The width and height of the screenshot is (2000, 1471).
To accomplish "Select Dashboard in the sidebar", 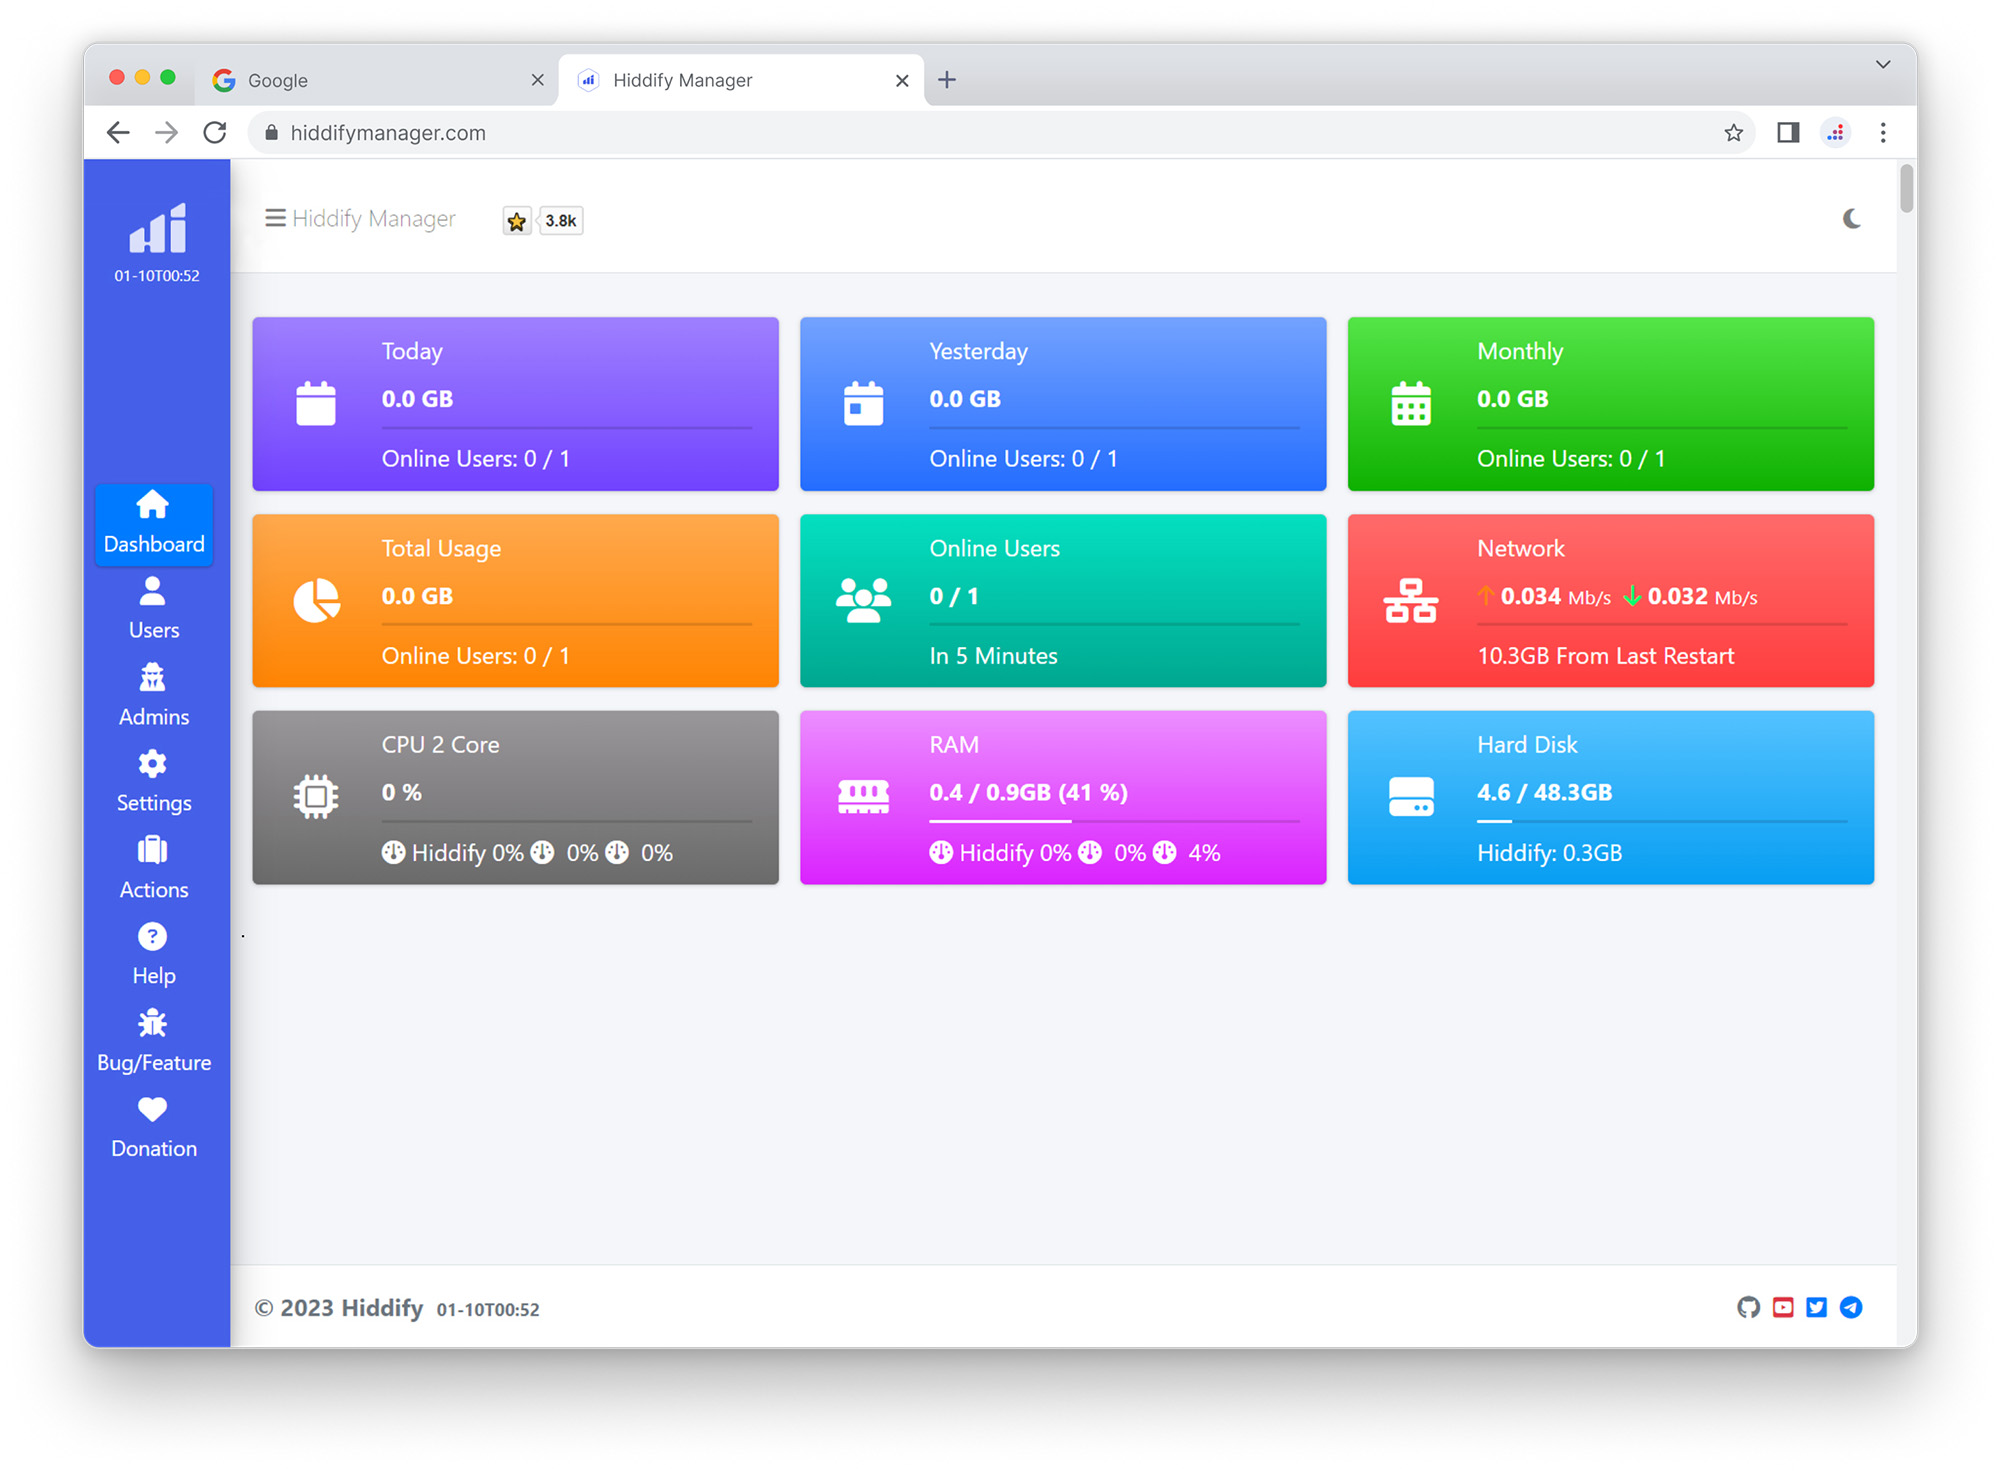I will point(153,523).
